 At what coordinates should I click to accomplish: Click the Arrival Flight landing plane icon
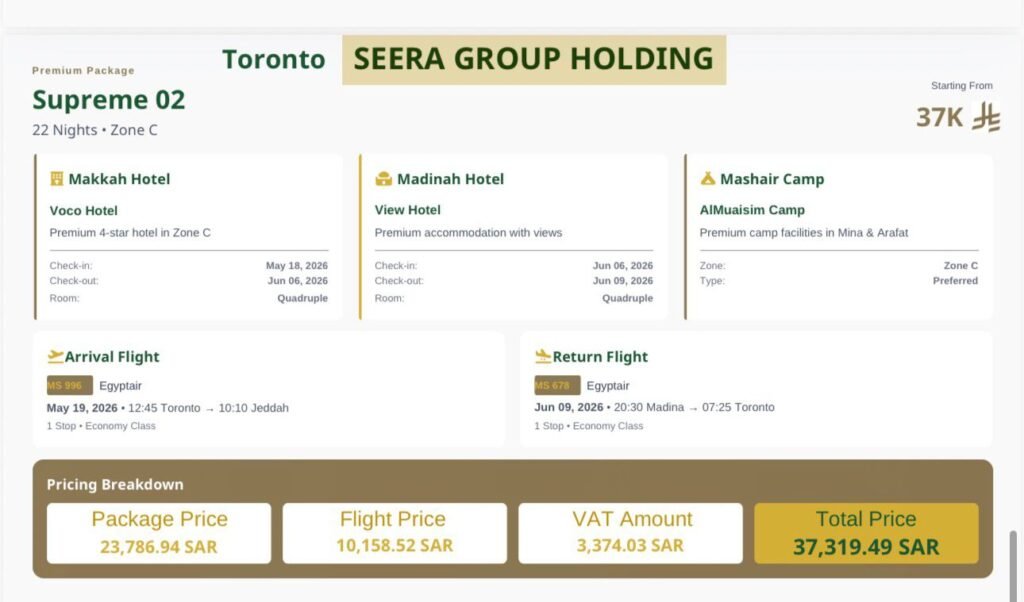pyautogui.click(x=55, y=357)
